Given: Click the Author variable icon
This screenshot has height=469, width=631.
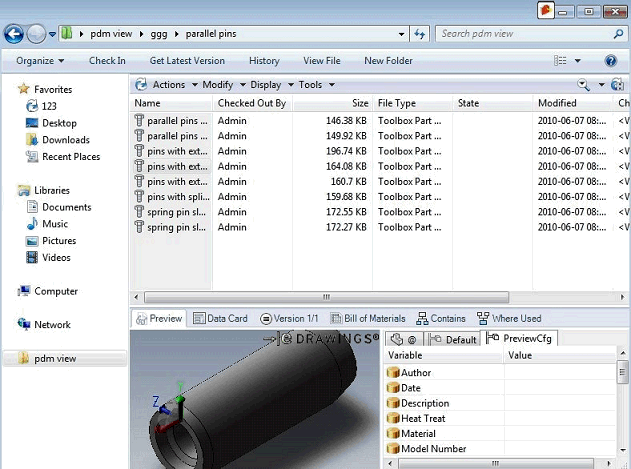Looking at the screenshot, I should click(x=393, y=373).
